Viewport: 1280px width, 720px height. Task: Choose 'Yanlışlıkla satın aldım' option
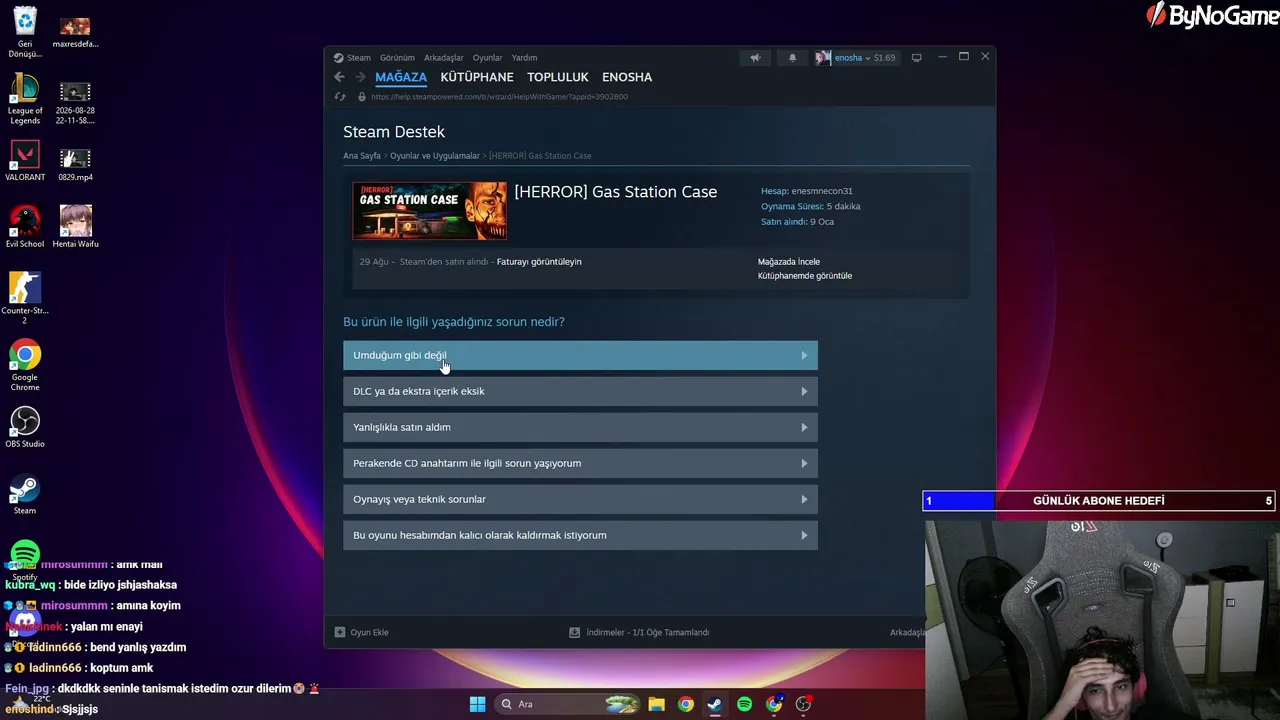580,427
